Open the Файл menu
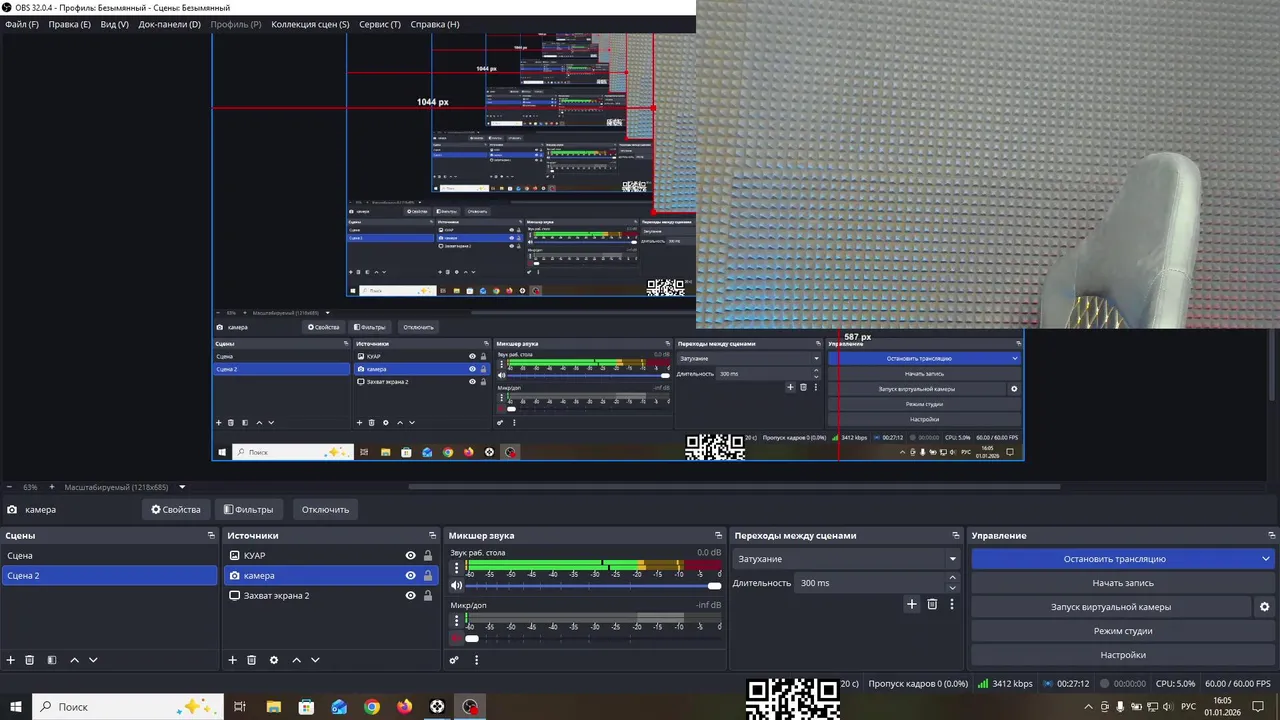Viewport: 1280px width, 720px height. (x=21, y=24)
